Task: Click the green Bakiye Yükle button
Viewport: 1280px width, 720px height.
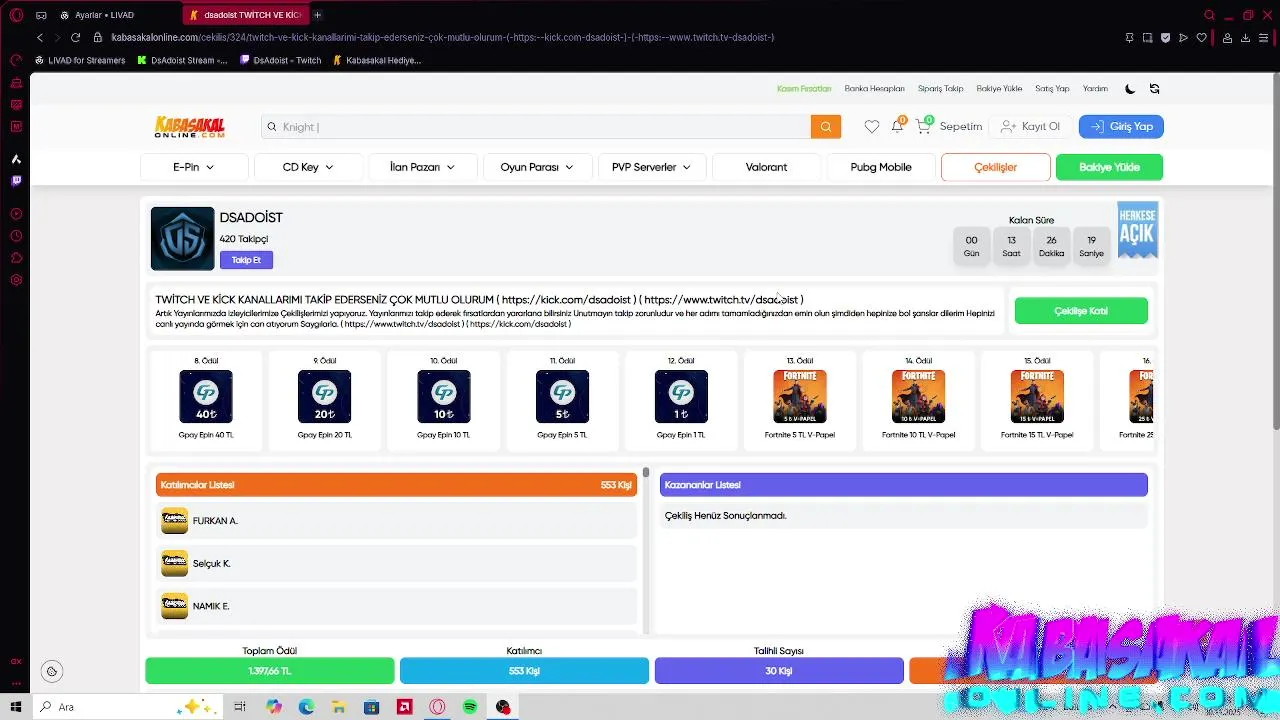Action: [x=1109, y=167]
